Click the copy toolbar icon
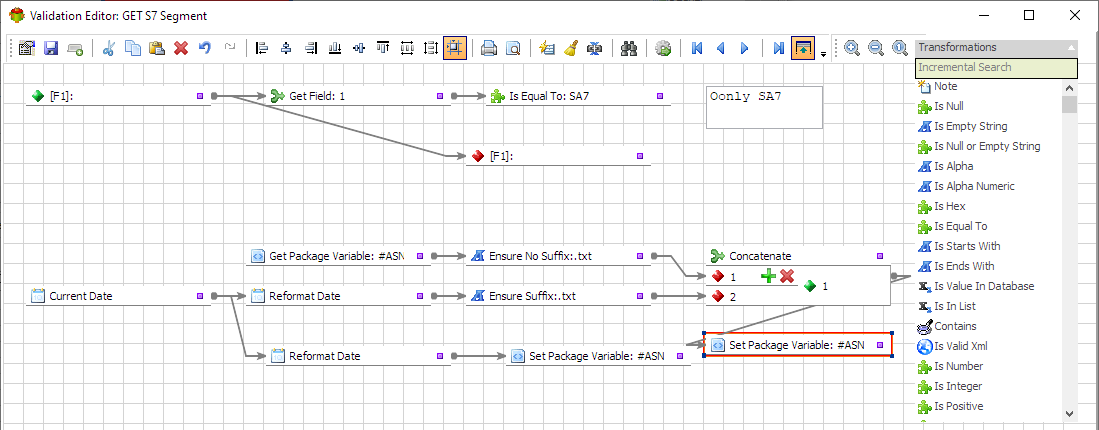 tap(132, 48)
